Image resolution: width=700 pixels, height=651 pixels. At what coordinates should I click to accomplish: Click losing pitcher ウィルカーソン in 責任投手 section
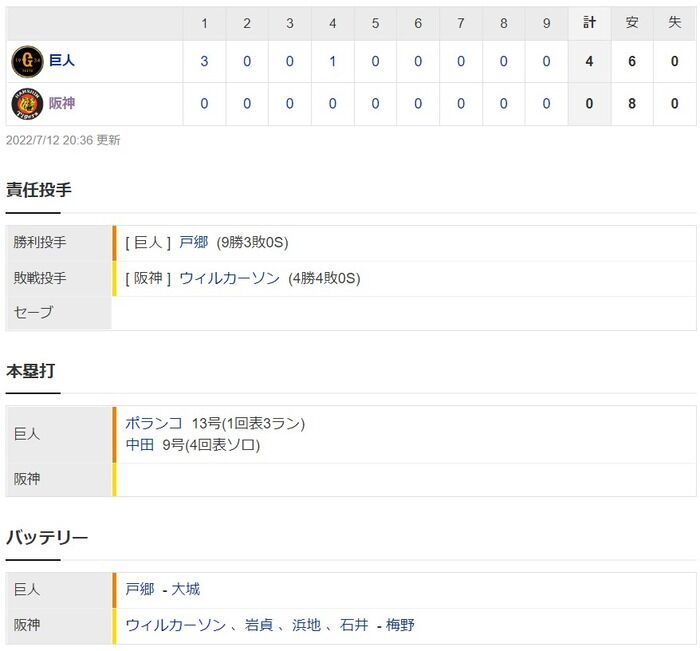229,279
